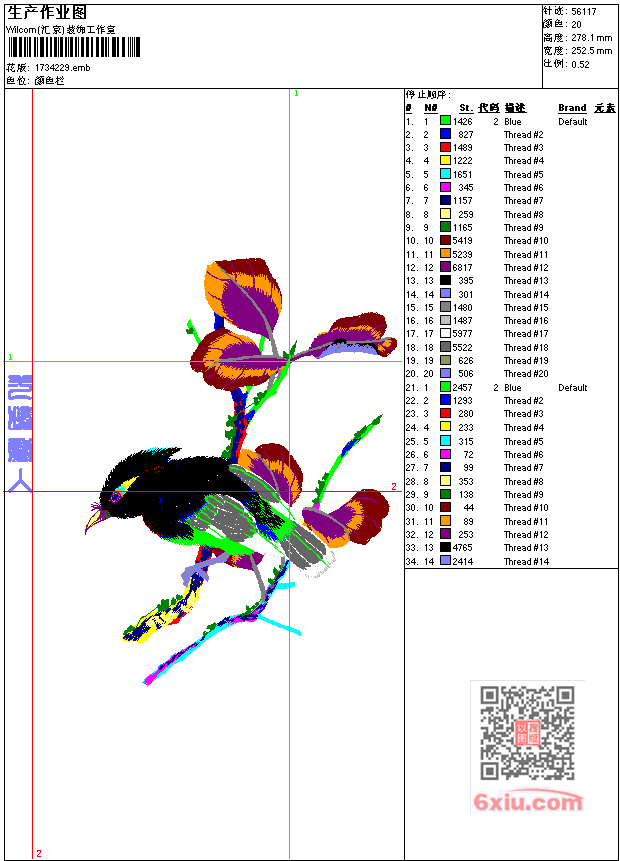Select the height 278.1 mm

tap(591, 38)
